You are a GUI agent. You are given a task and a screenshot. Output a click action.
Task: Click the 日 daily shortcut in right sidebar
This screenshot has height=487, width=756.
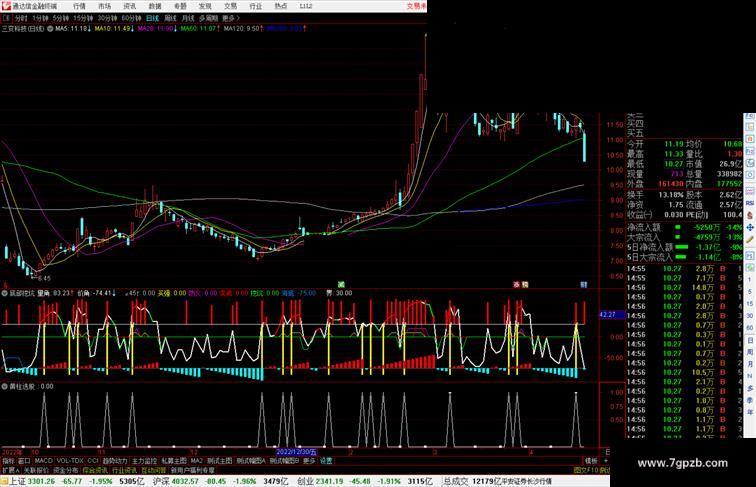pyautogui.click(x=750, y=340)
